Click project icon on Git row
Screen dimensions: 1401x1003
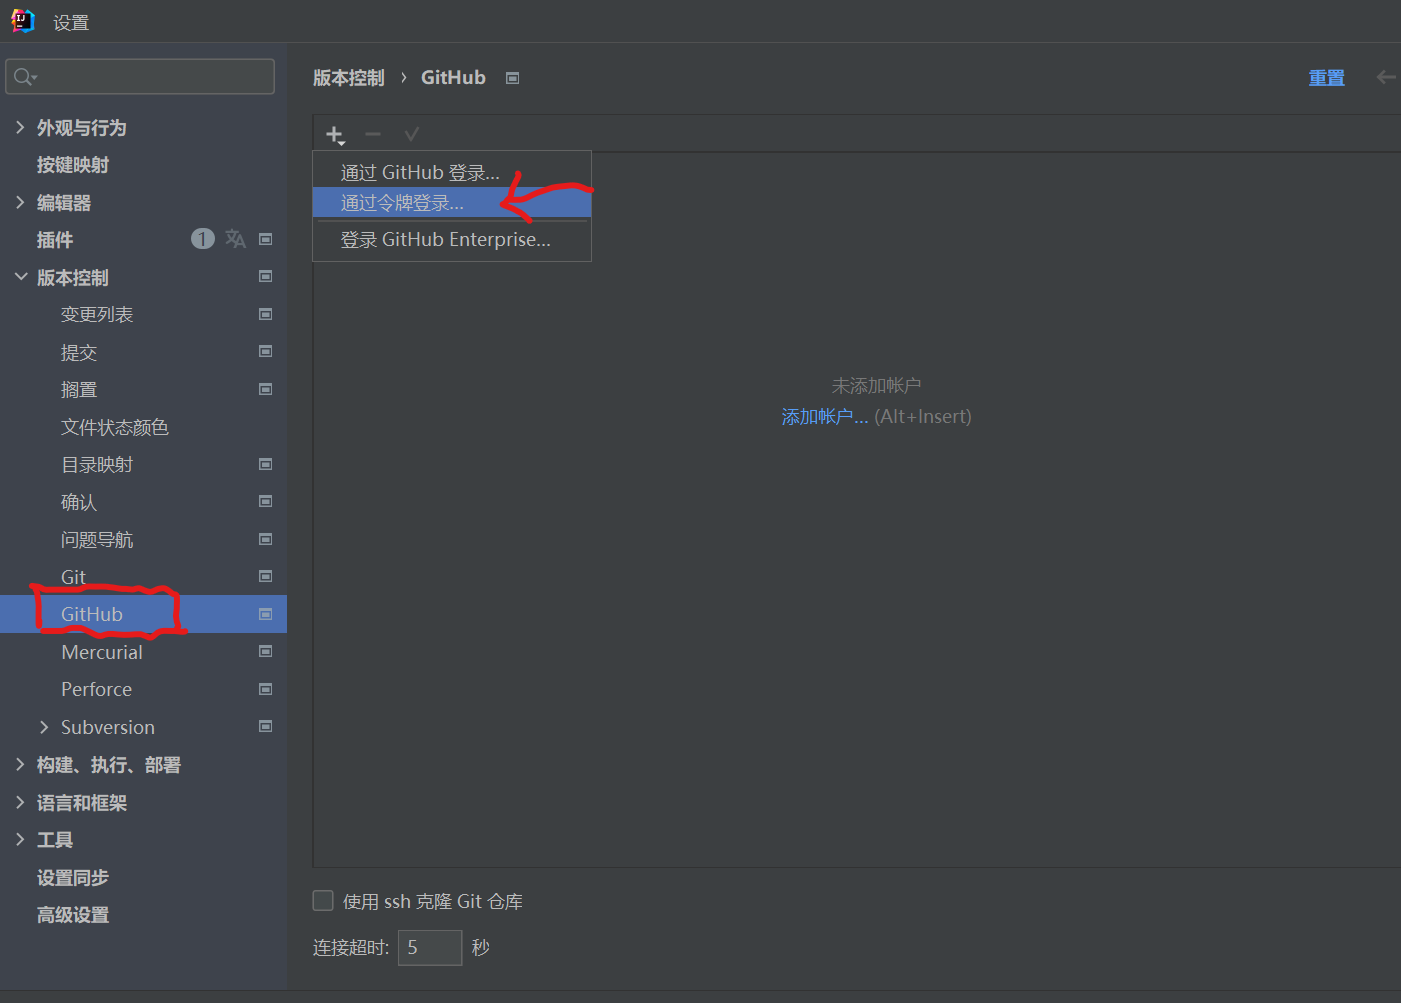tap(266, 576)
